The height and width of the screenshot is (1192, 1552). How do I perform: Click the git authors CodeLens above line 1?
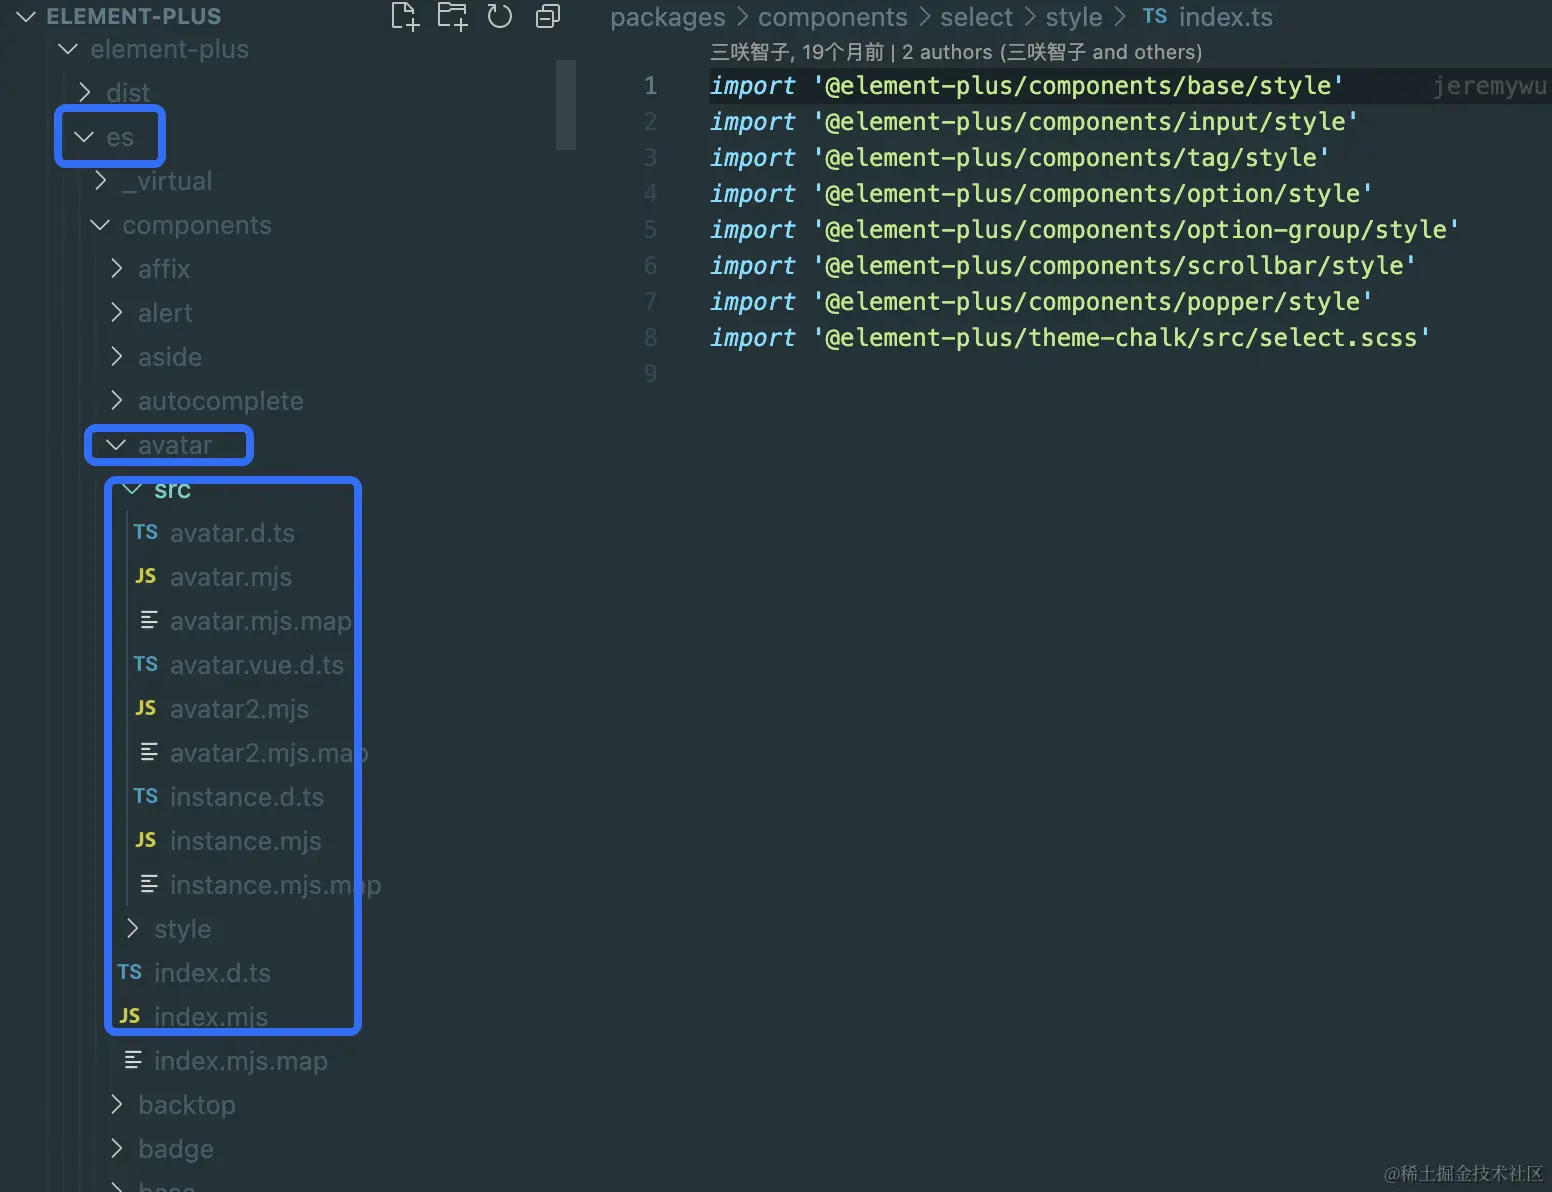956,52
